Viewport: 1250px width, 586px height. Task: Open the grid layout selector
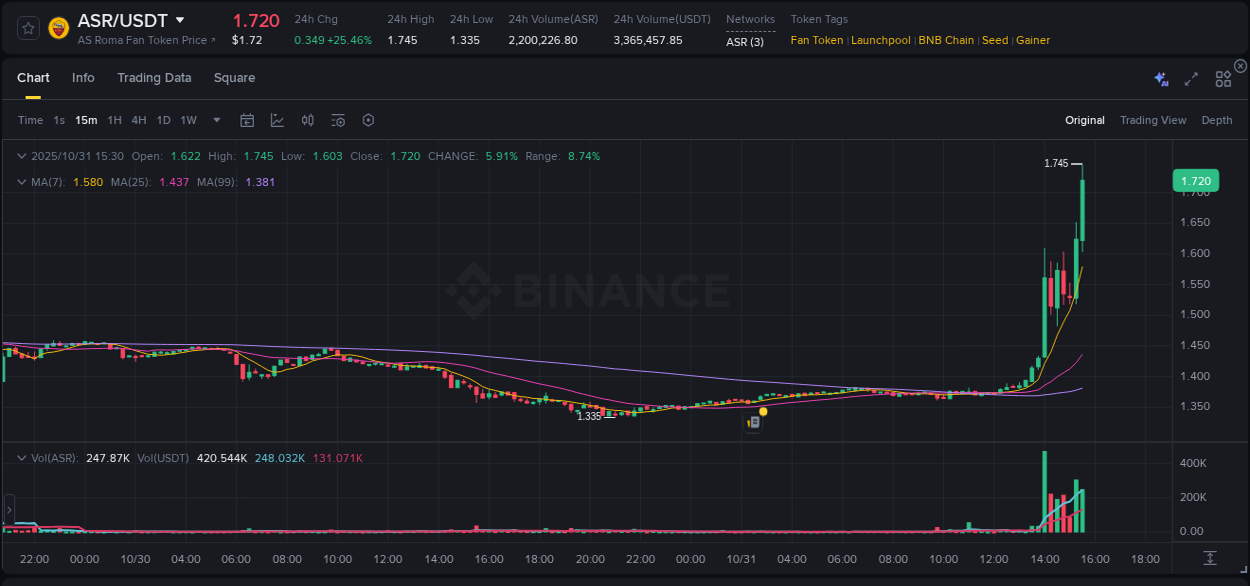(1222, 78)
